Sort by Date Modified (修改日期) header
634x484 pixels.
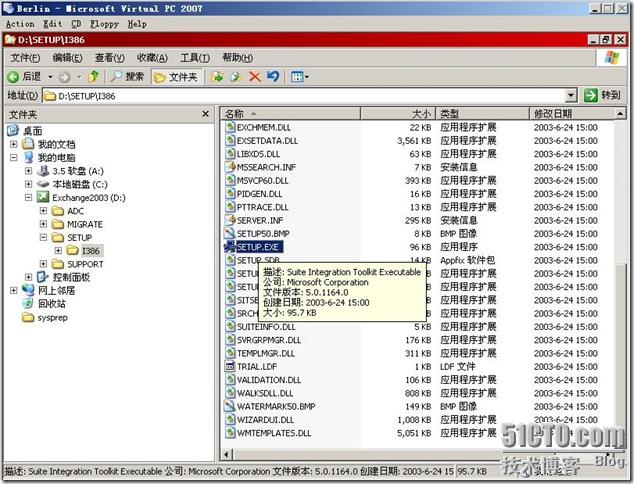click(x=571, y=114)
